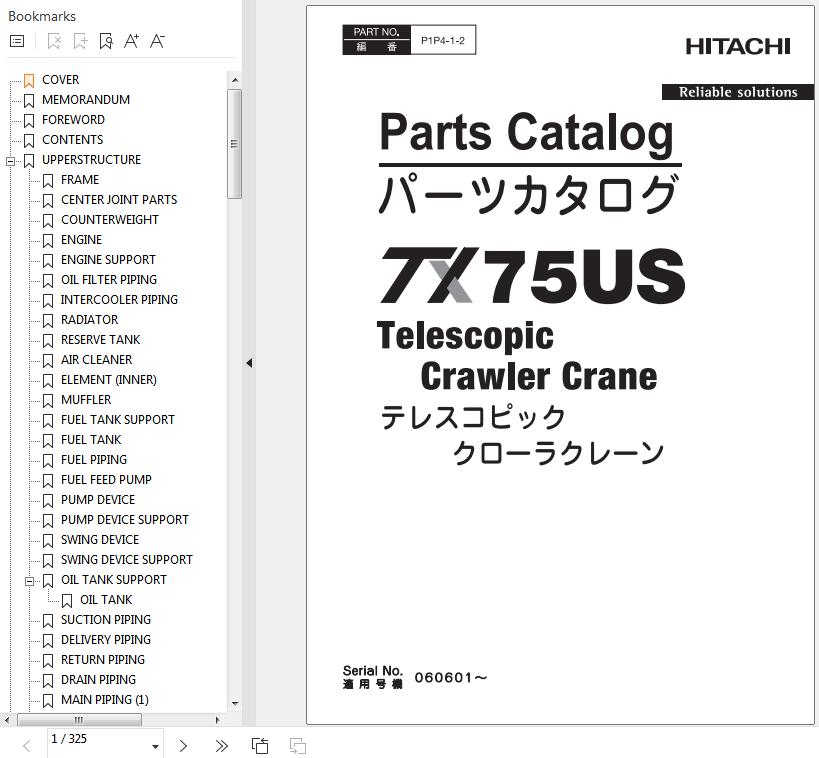Jump to the last page

click(221, 745)
